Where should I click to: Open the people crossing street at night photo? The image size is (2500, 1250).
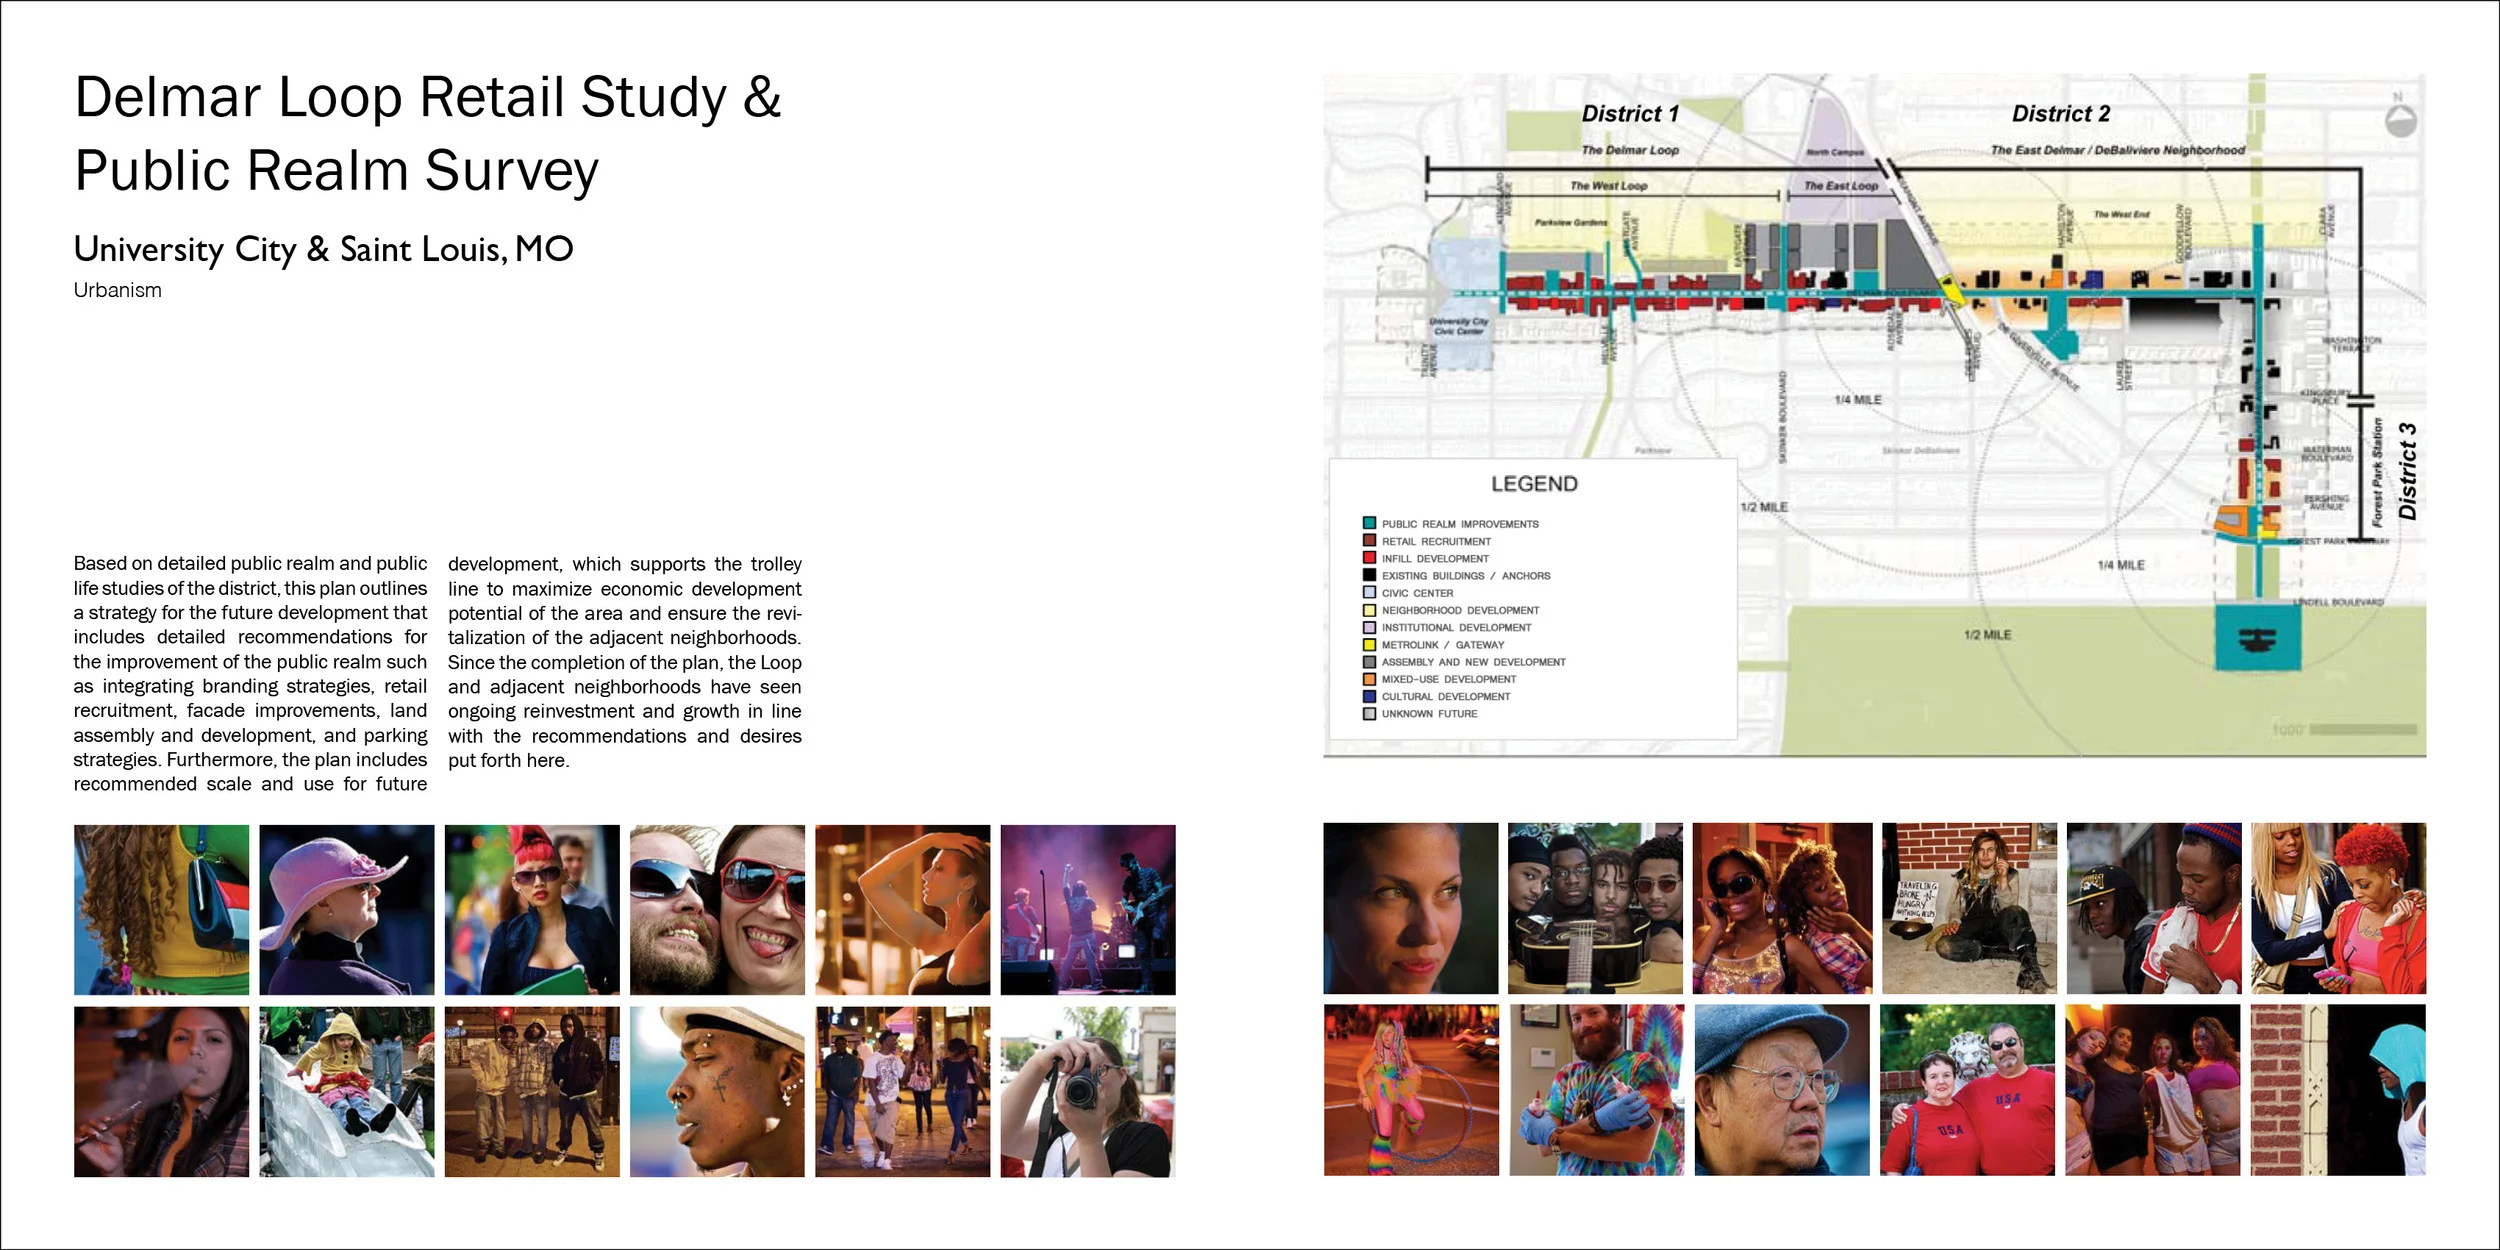pos(903,1092)
